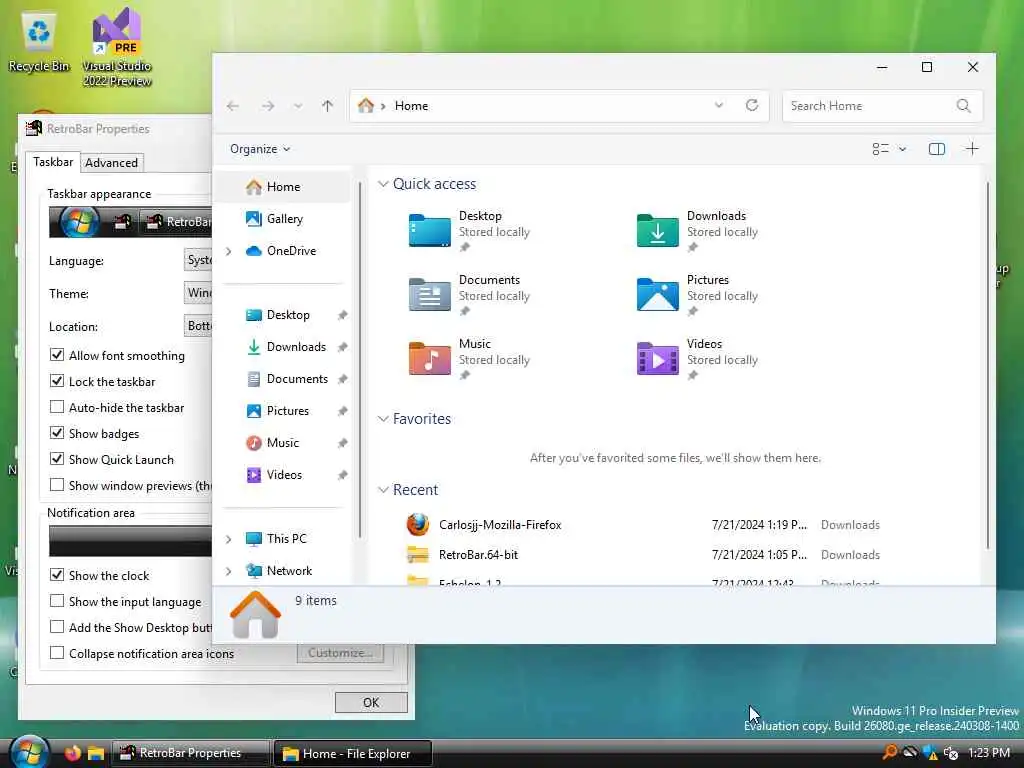This screenshot has width=1024, height=768.
Task: Click the orange search tray icon
Action: pyautogui.click(x=889, y=752)
